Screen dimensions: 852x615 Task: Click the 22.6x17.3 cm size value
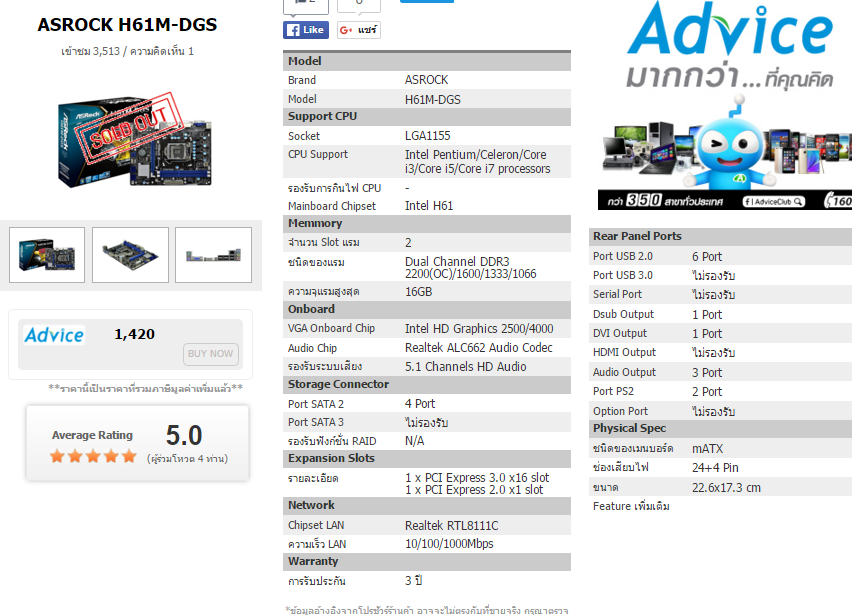click(x=726, y=488)
